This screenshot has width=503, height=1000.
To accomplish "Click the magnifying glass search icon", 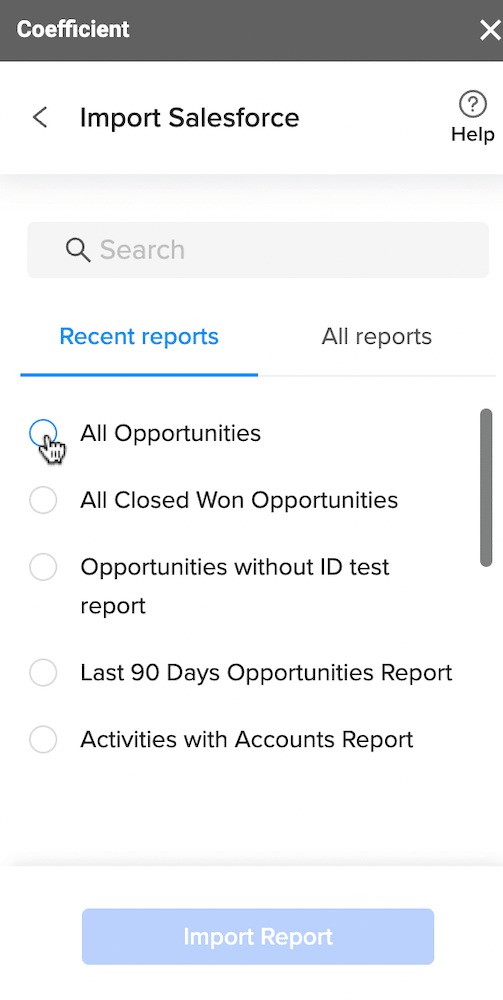I will [x=78, y=250].
